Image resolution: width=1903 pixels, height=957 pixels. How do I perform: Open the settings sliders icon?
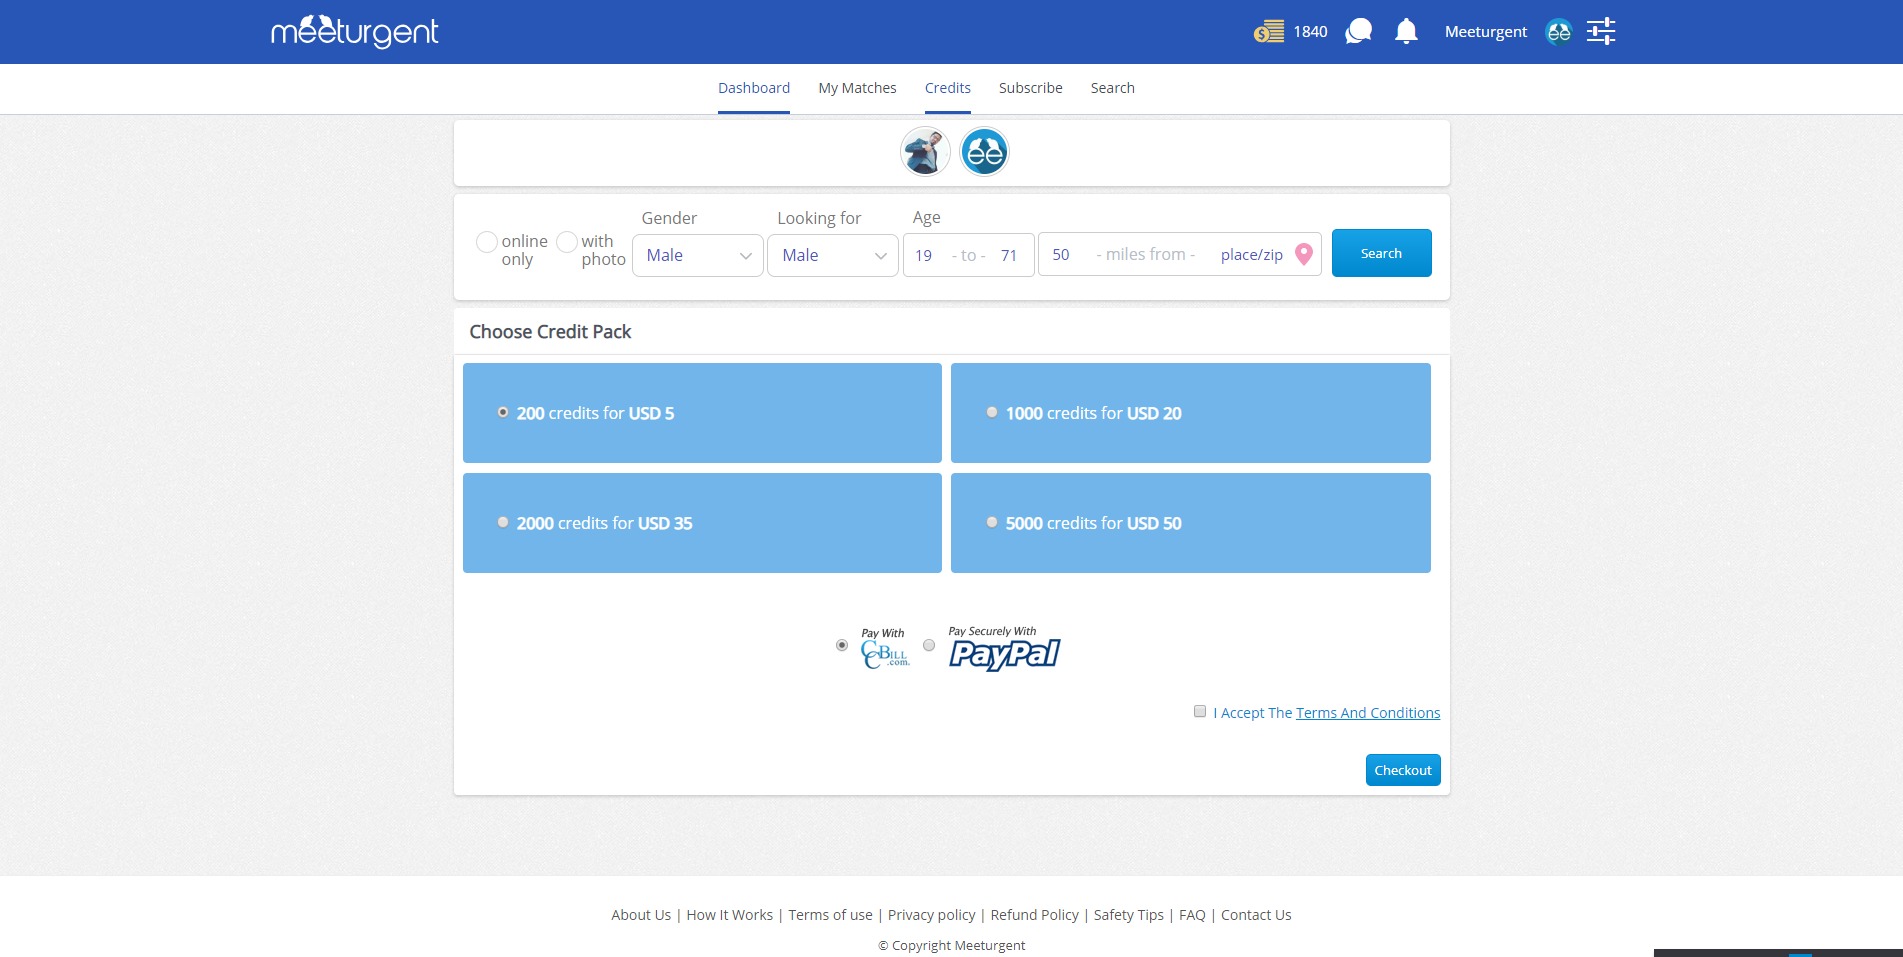[x=1601, y=32]
